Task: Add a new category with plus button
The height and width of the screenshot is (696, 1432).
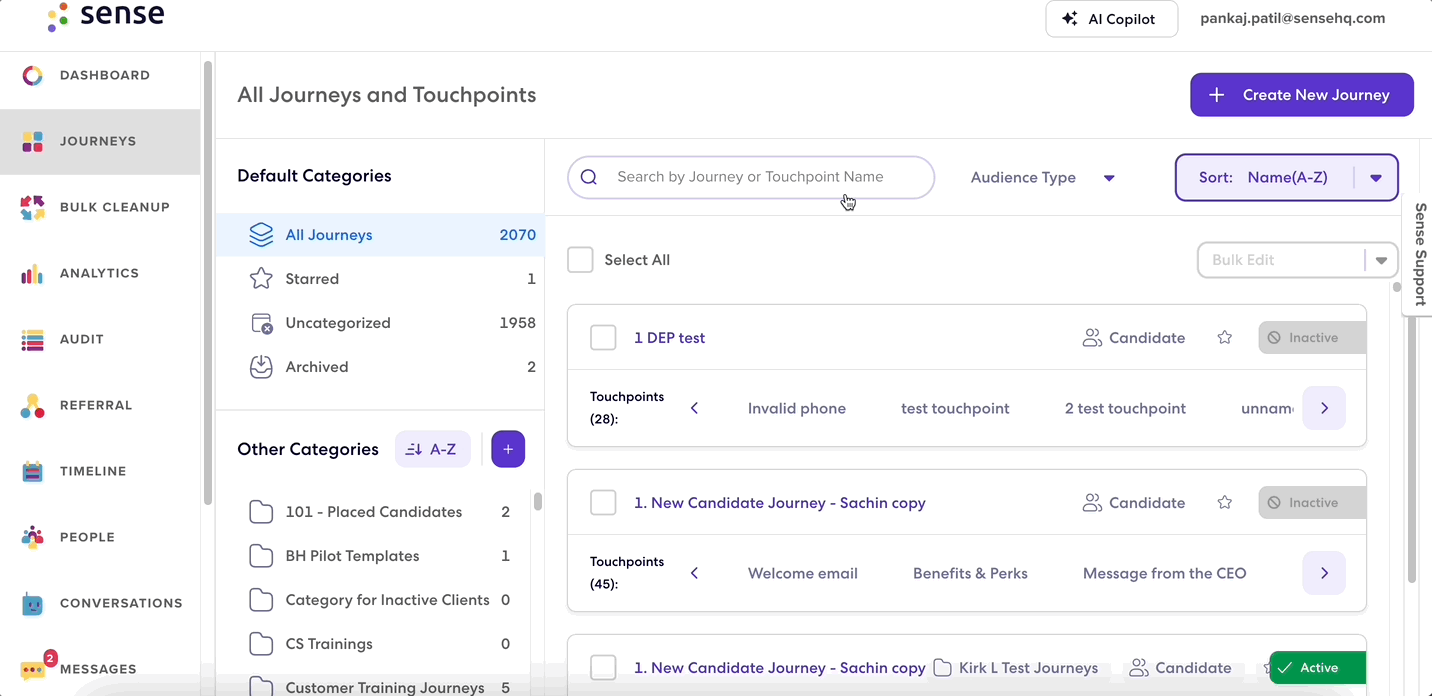Action: click(x=508, y=450)
